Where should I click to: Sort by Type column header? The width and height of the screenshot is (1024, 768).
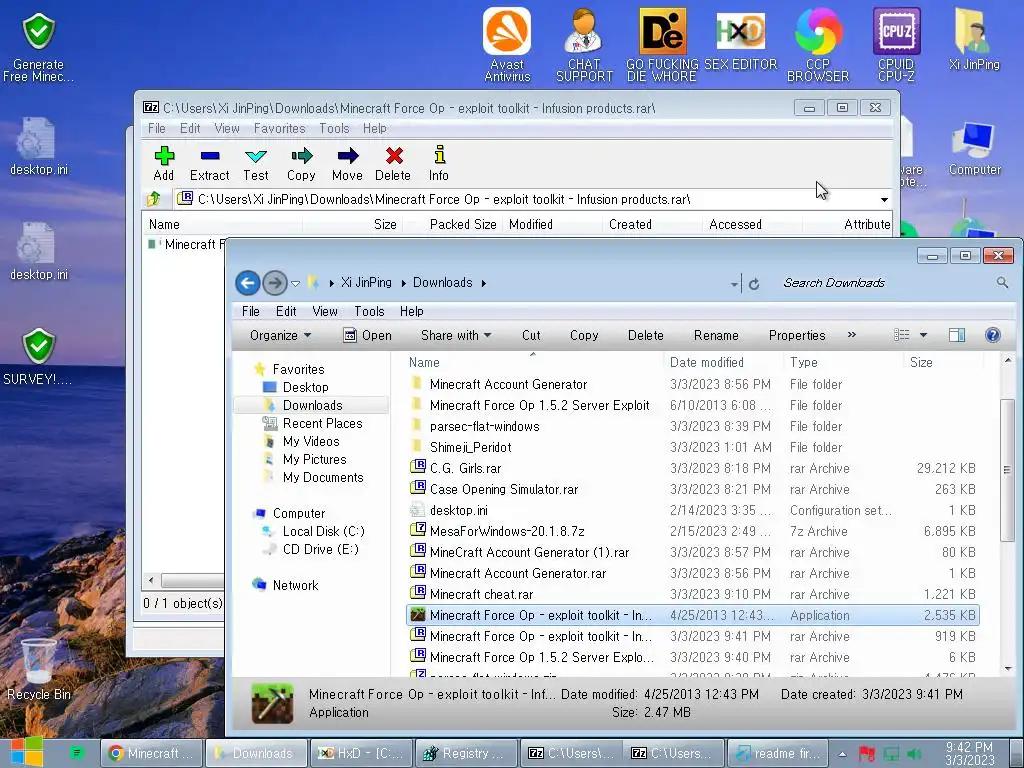pyautogui.click(x=803, y=362)
